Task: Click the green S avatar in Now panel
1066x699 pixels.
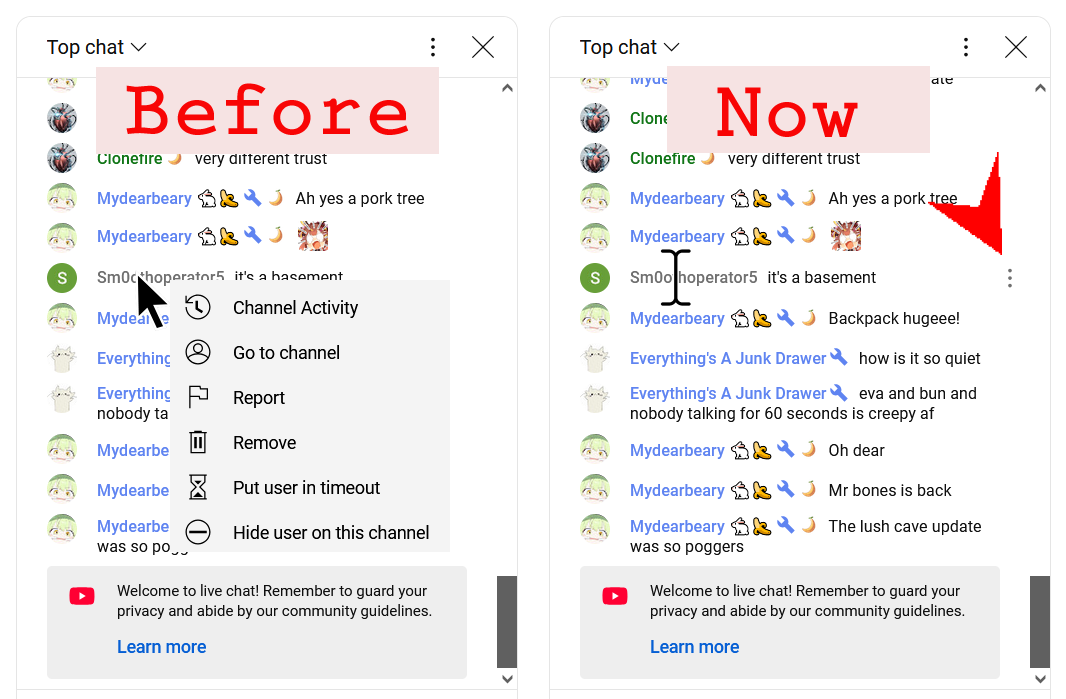Action: tap(595, 277)
